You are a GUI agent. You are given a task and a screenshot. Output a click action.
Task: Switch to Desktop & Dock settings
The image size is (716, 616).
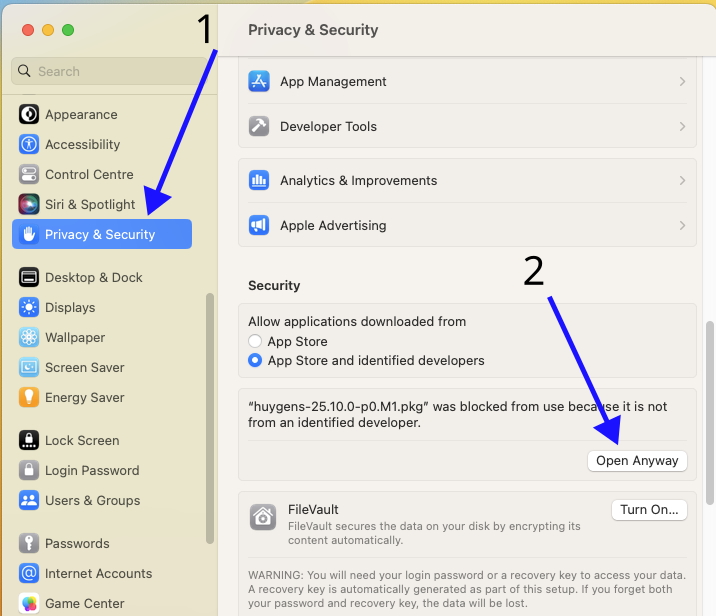[93, 277]
